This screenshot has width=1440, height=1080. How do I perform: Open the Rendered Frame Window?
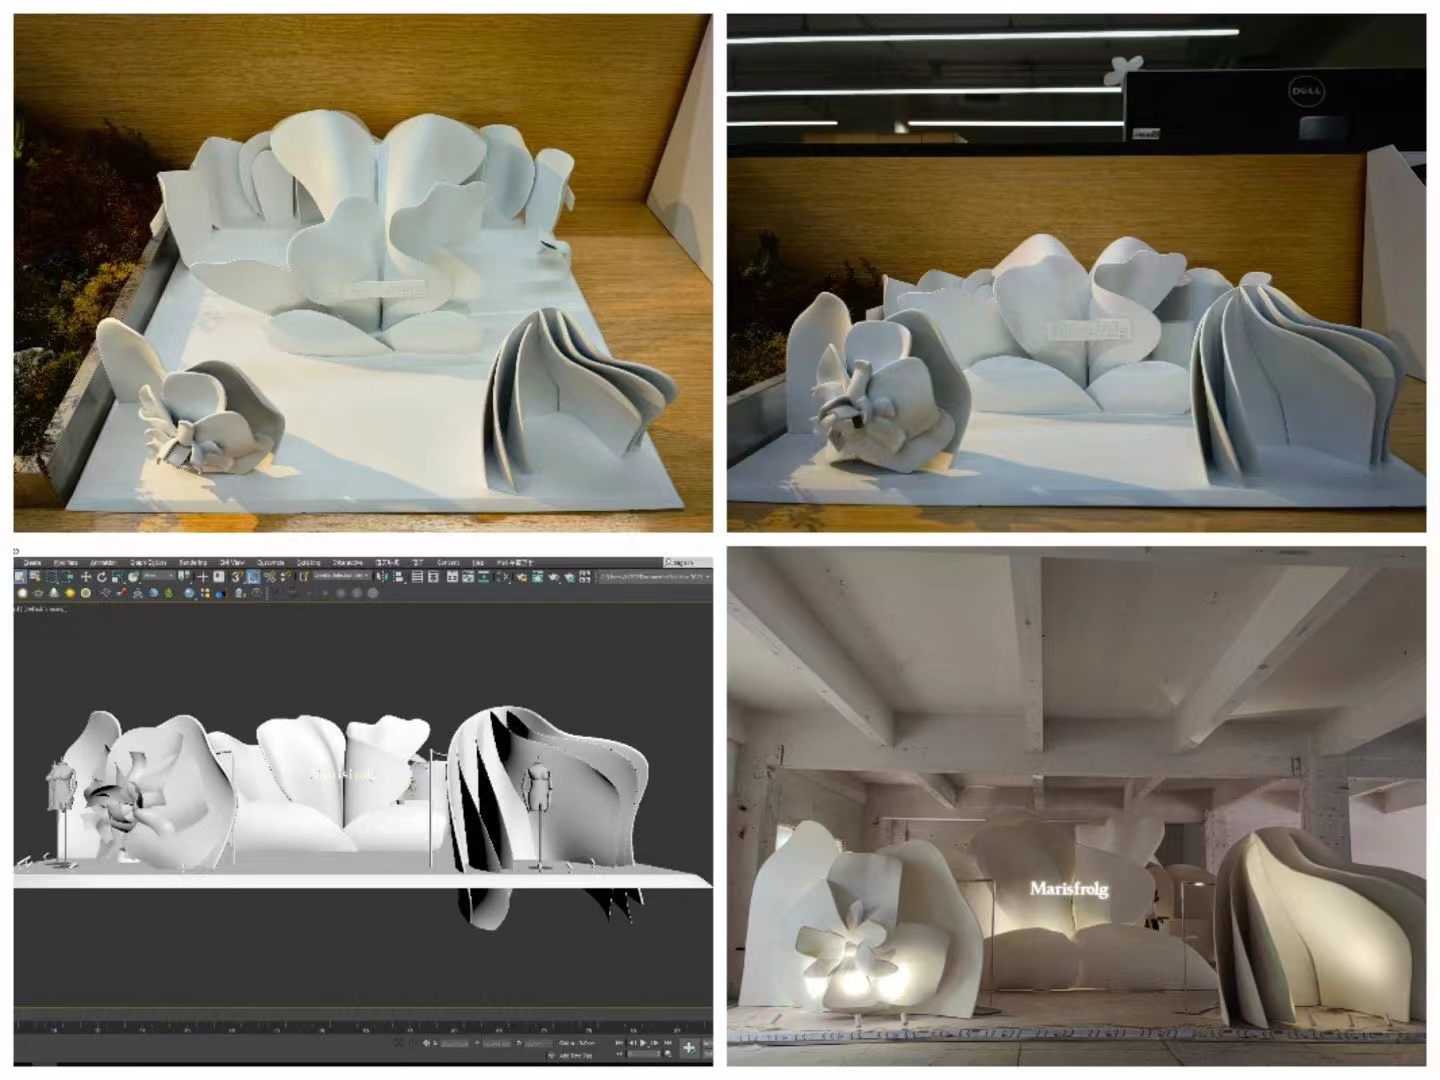coord(537,577)
